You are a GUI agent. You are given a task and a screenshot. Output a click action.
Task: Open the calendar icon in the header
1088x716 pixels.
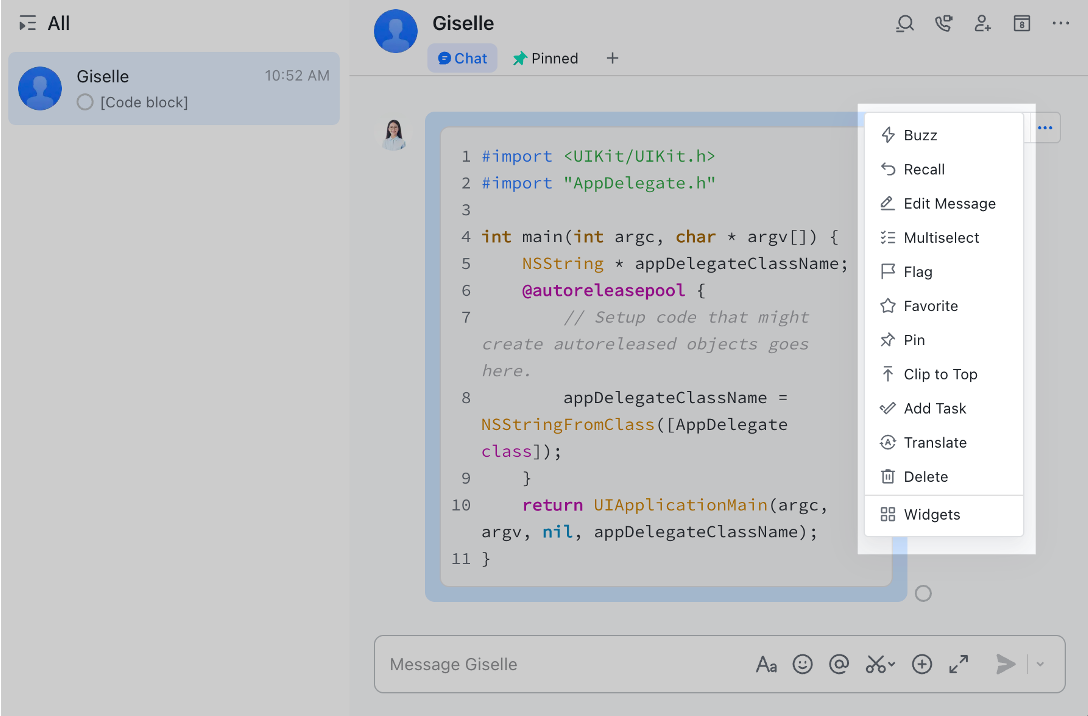(x=1021, y=23)
